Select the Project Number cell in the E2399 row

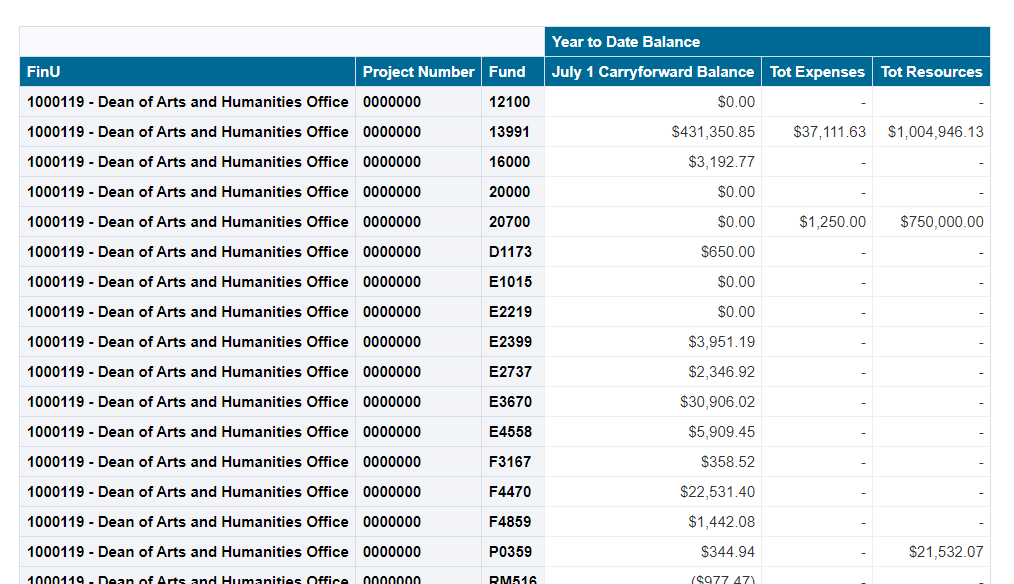point(392,342)
